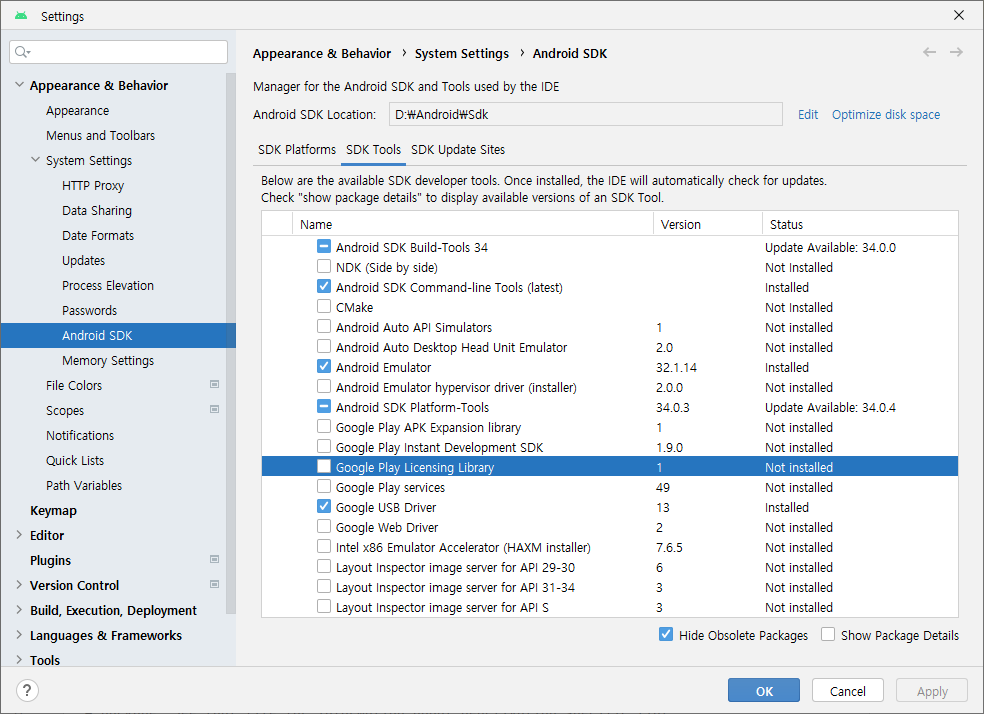Select the Google Web Driver row

tap(609, 527)
